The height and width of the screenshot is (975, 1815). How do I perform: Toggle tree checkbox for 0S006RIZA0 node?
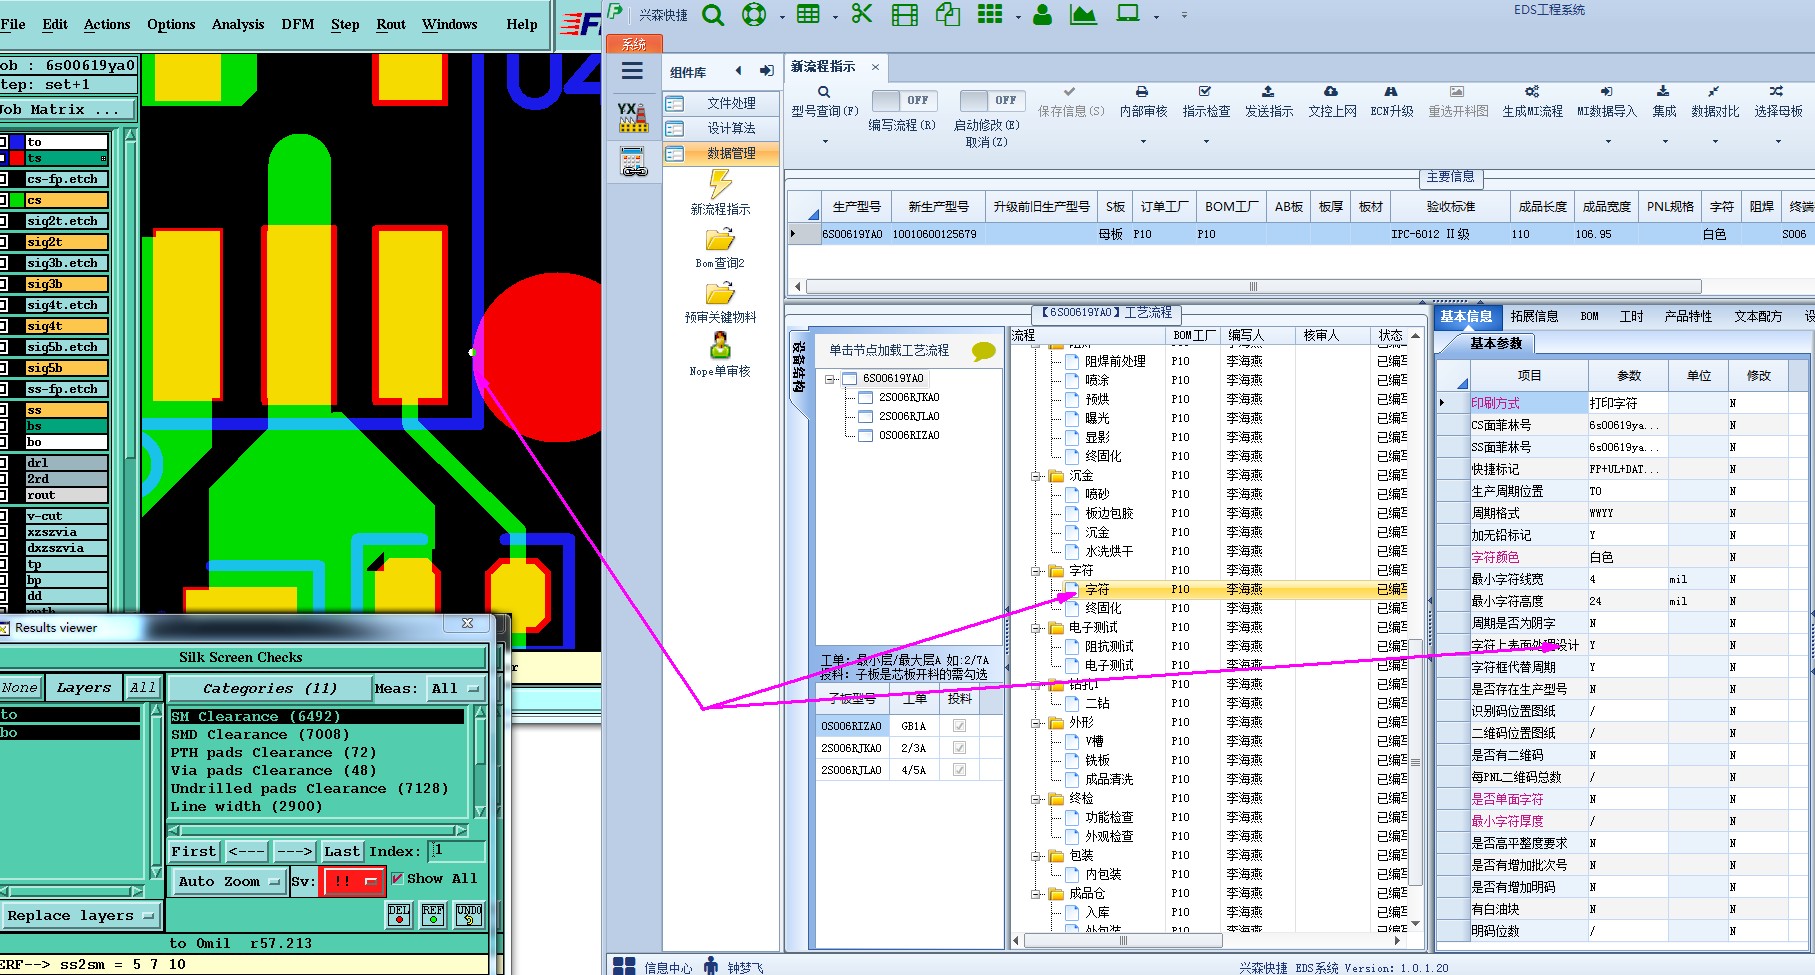866,436
